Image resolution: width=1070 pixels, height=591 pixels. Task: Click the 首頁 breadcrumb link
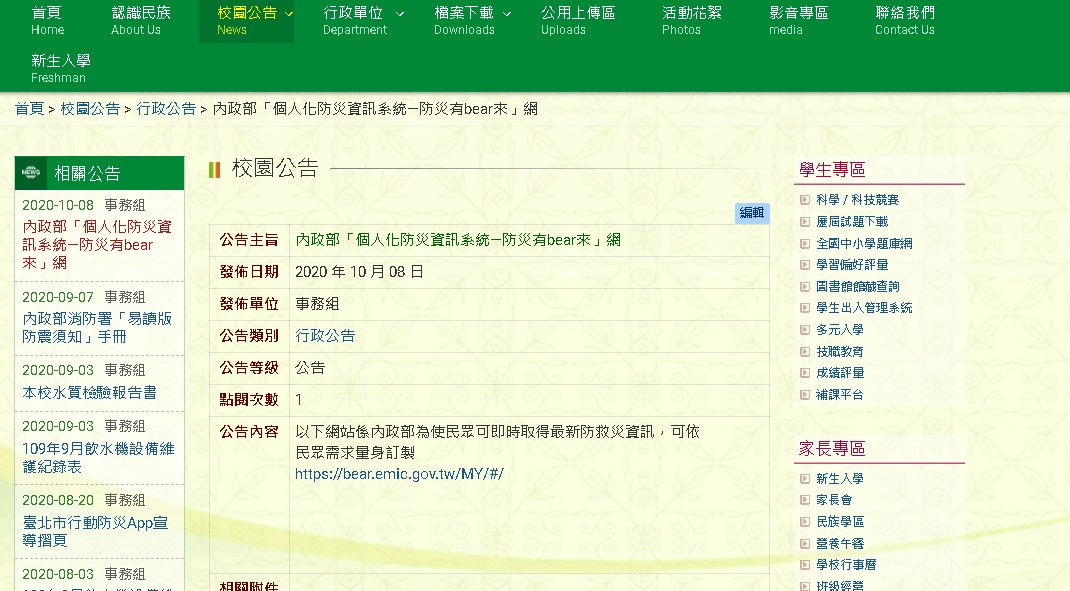tap(29, 109)
